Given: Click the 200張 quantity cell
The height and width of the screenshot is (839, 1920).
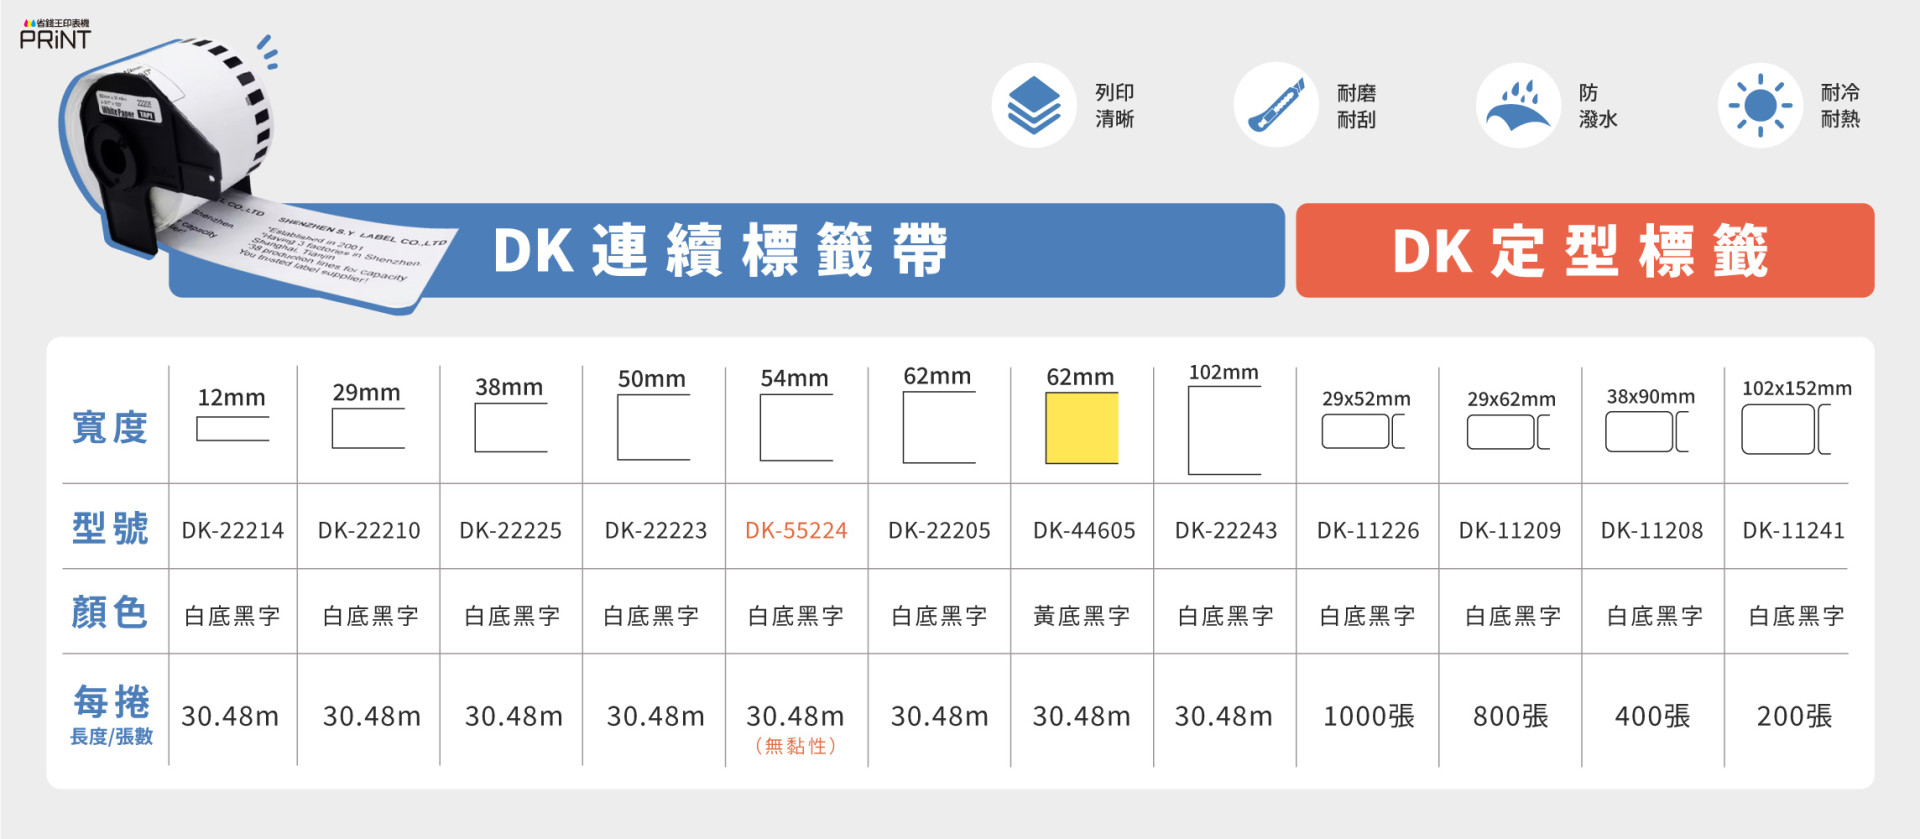Looking at the screenshot, I should click(x=1795, y=716).
